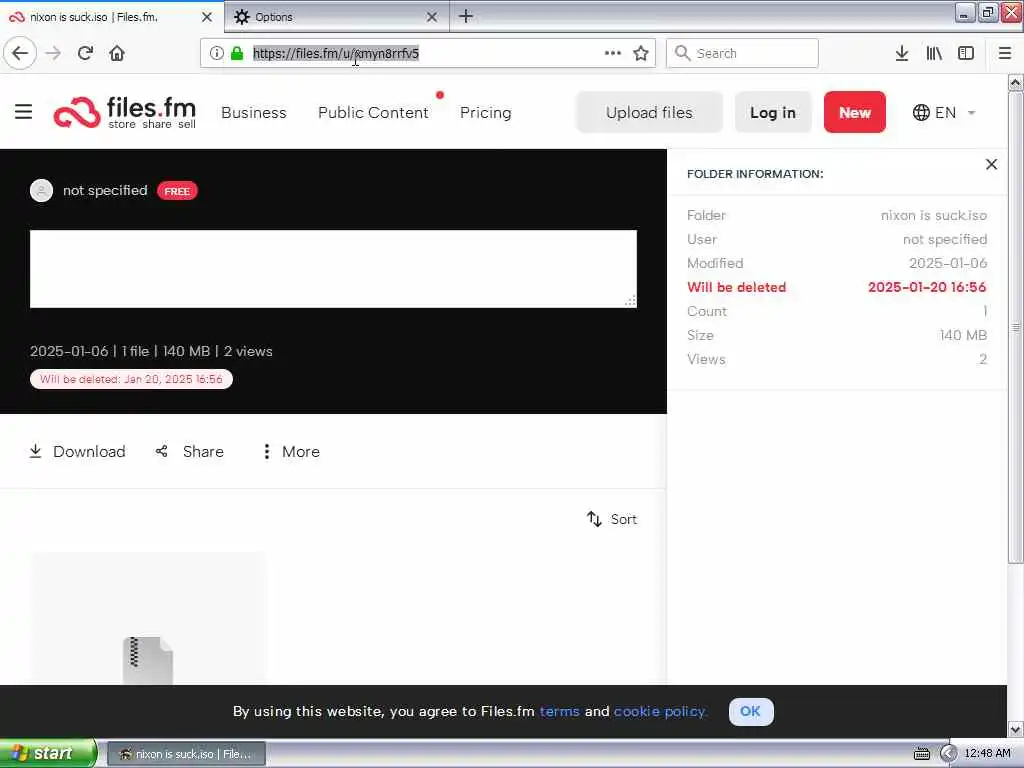This screenshot has height=768, width=1024.
Task: Expand the EN language dropdown
Action: pos(944,112)
